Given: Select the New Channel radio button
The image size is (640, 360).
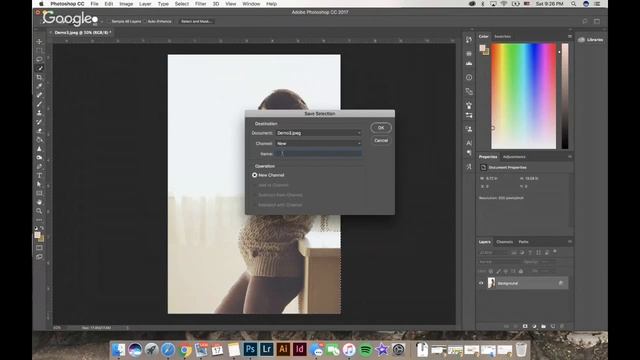Looking at the screenshot, I should coord(255,175).
